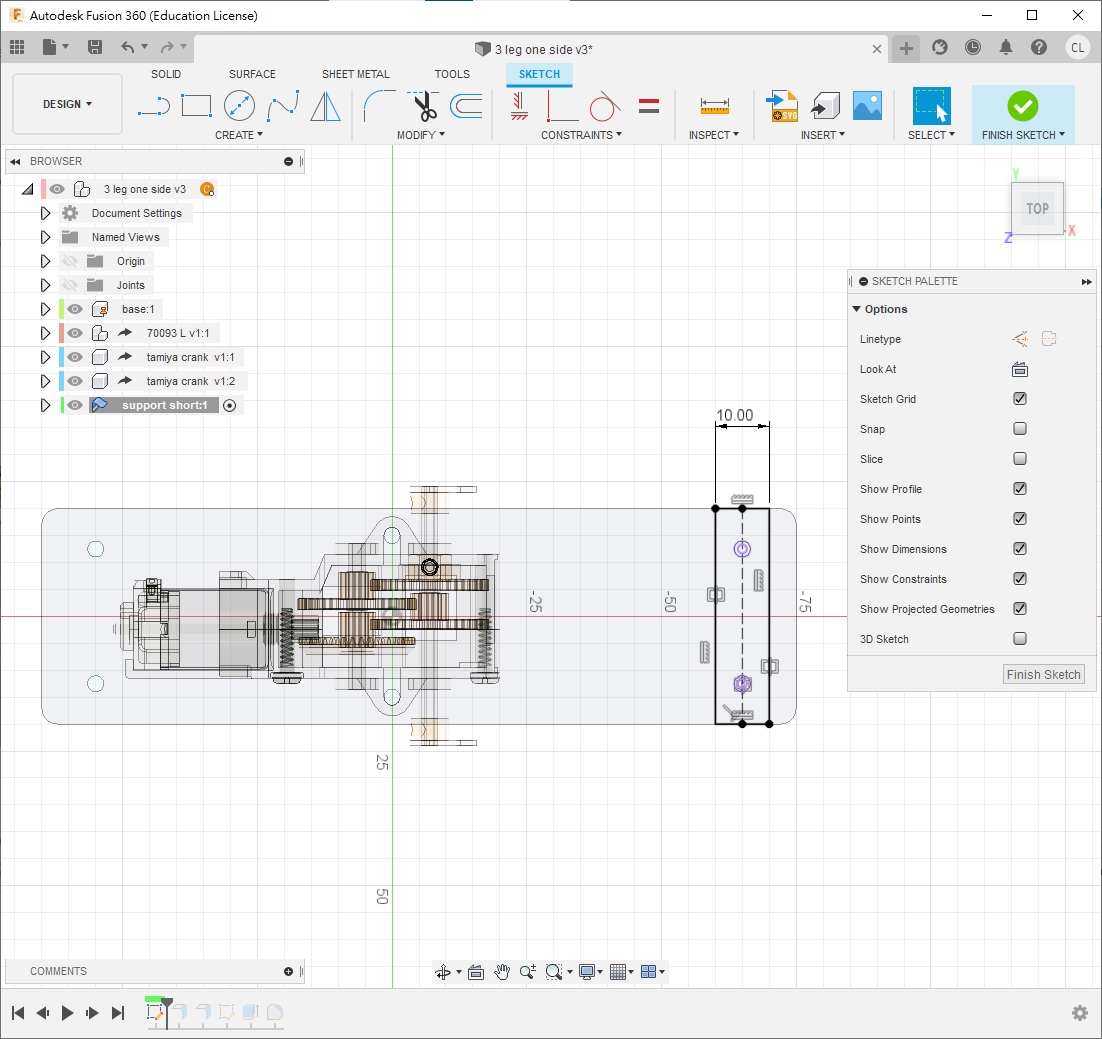Select the 2-Point Rectangle tool
This screenshot has height=1039, width=1102.
click(196, 105)
